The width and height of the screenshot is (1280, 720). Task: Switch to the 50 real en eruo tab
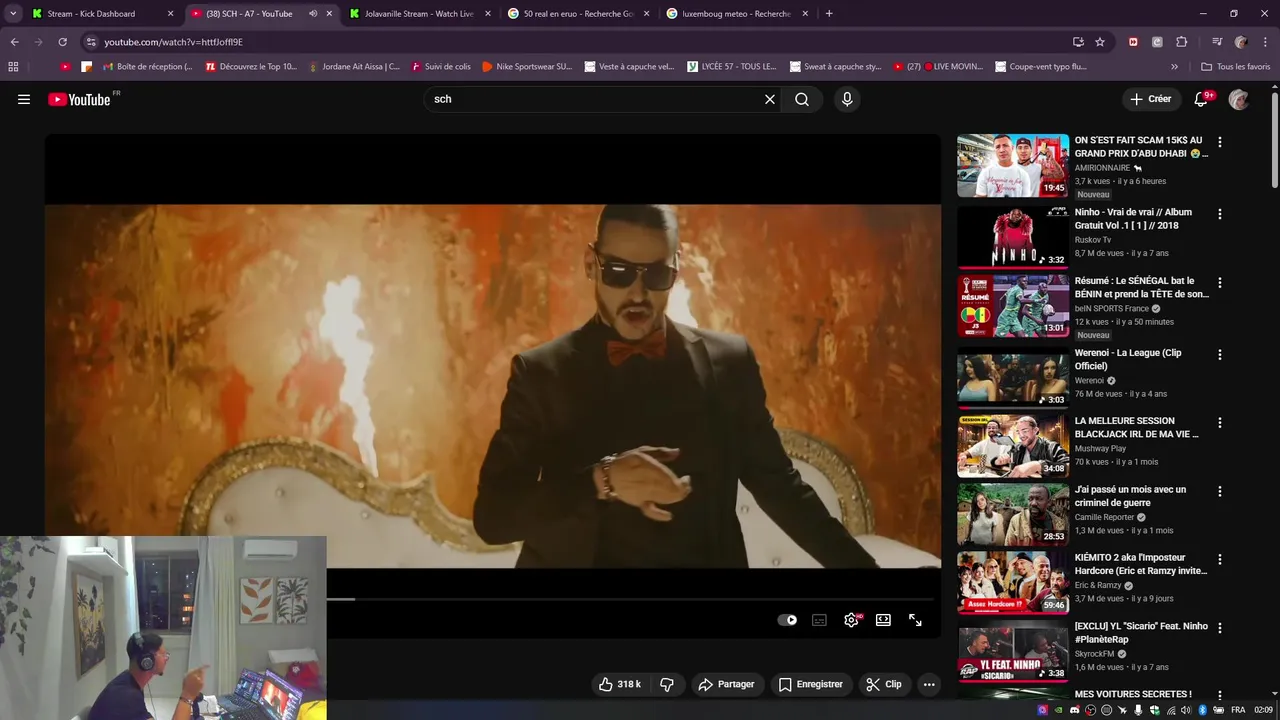tap(579, 14)
